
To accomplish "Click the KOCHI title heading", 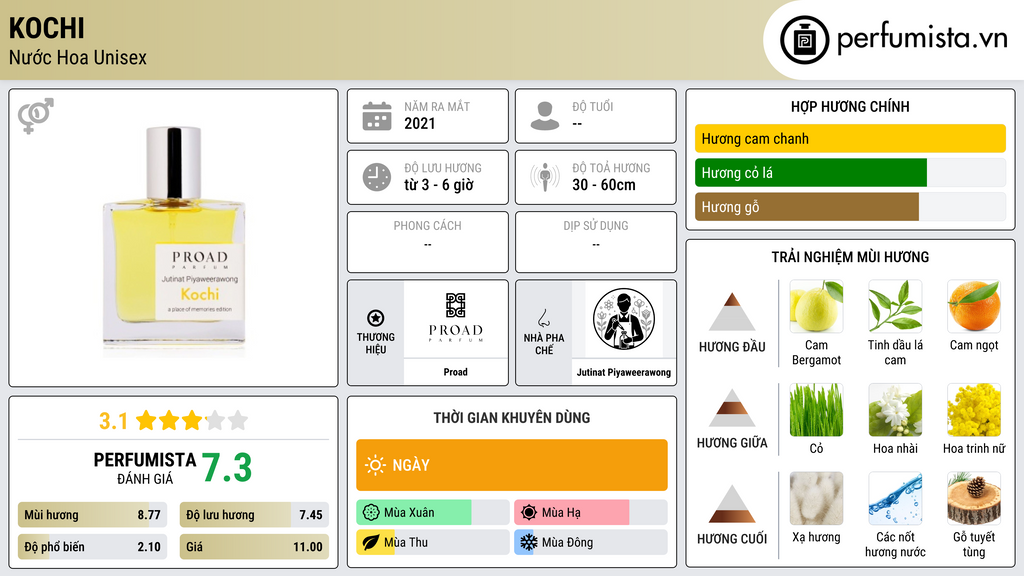I will (47, 29).
